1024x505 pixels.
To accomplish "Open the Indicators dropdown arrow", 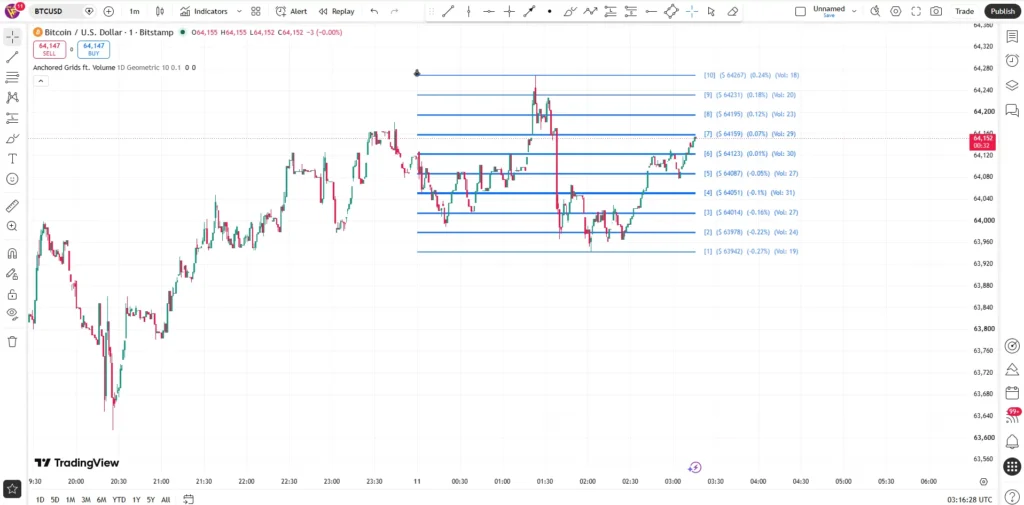I will pos(239,11).
